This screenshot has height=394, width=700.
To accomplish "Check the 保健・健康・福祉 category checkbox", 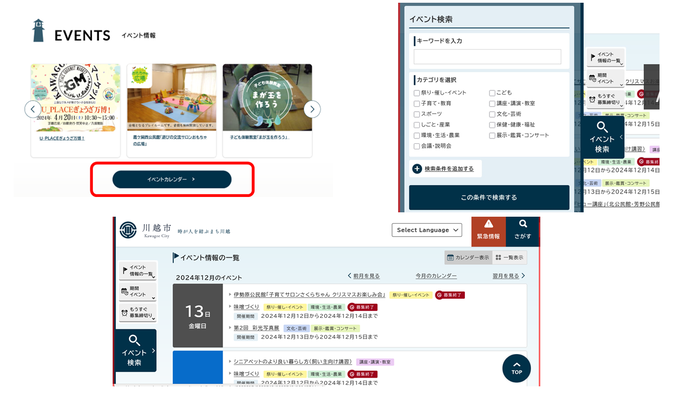I will (492, 125).
